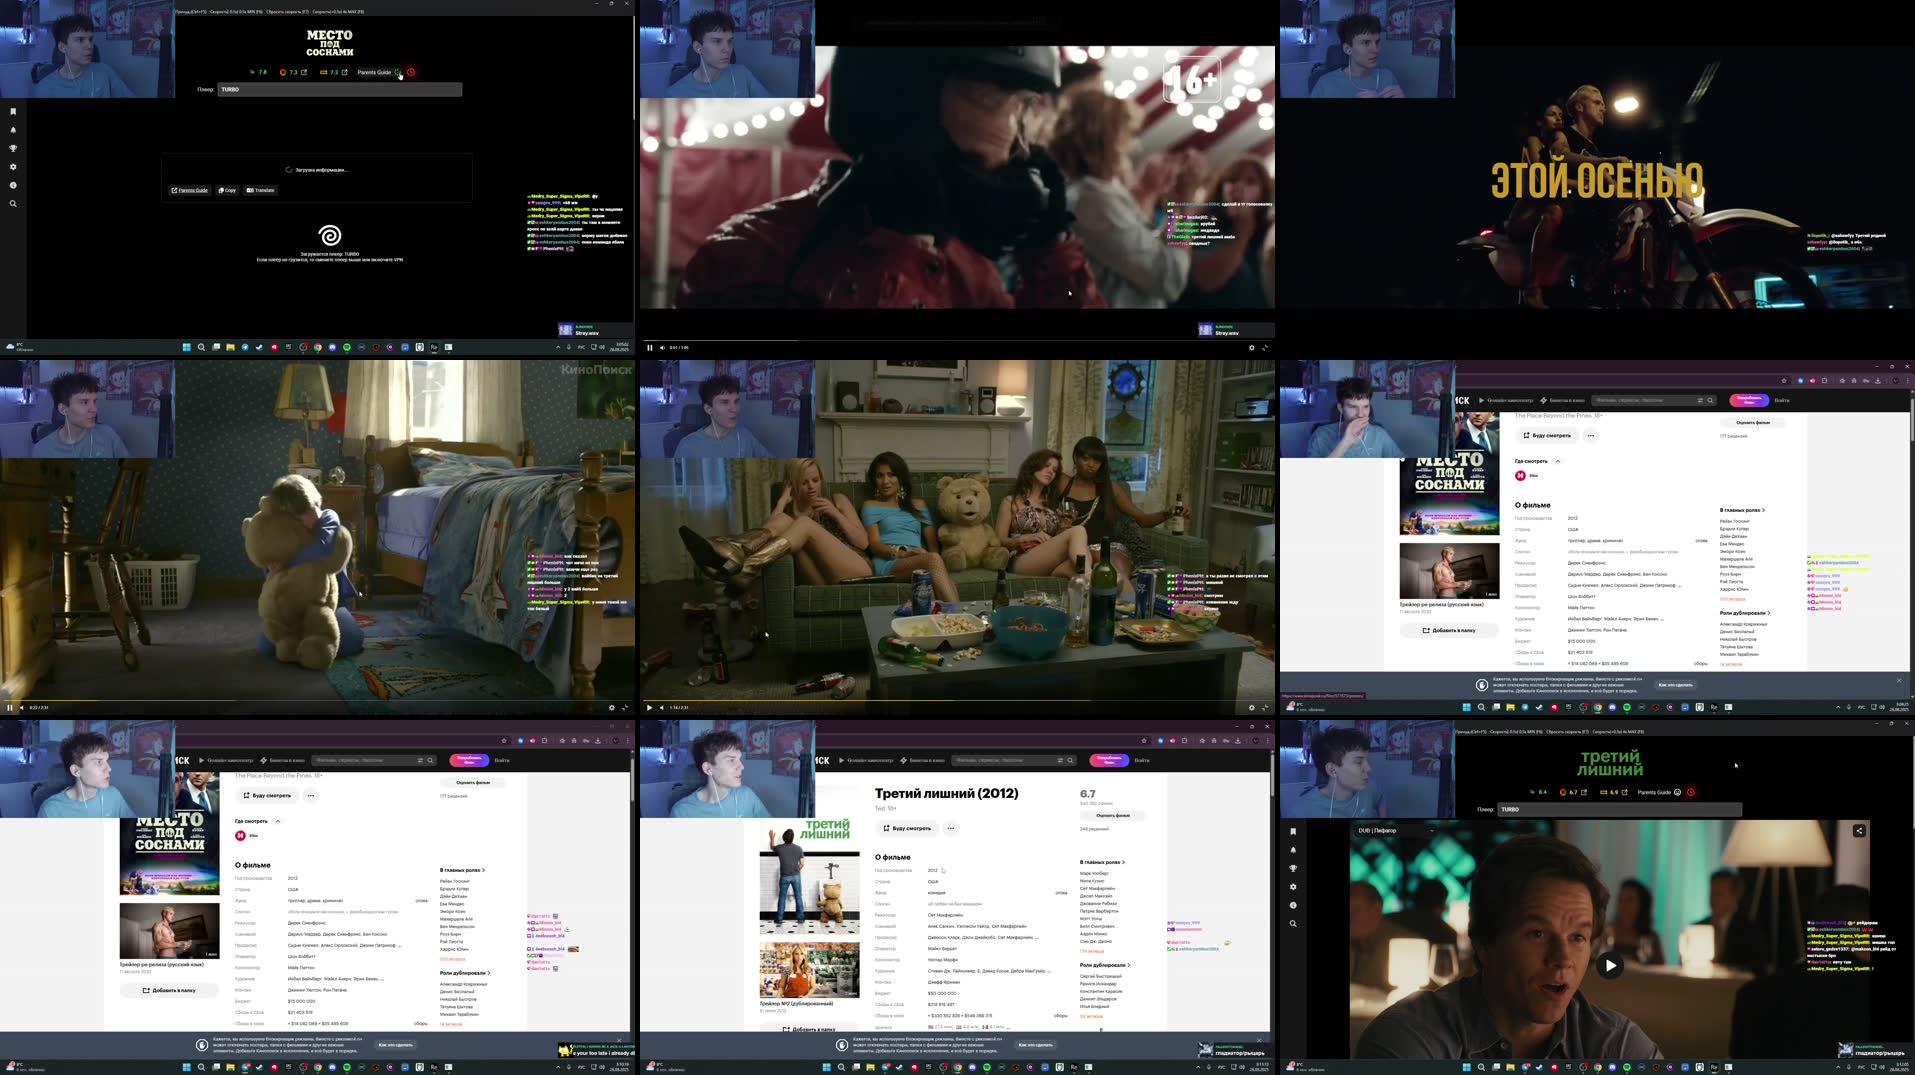
Task: Resume the Ted couch party trailer
Action: 650,708
